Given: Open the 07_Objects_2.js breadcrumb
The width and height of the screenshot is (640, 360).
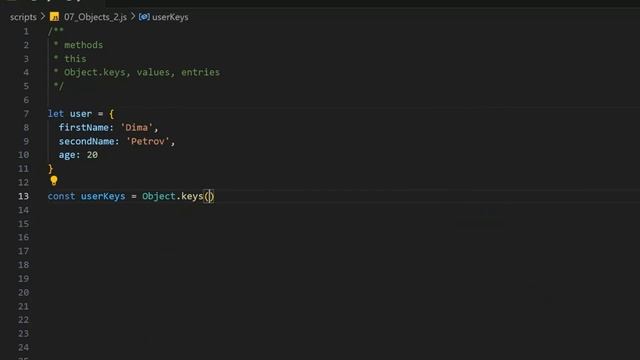Looking at the screenshot, I should [x=95, y=17].
